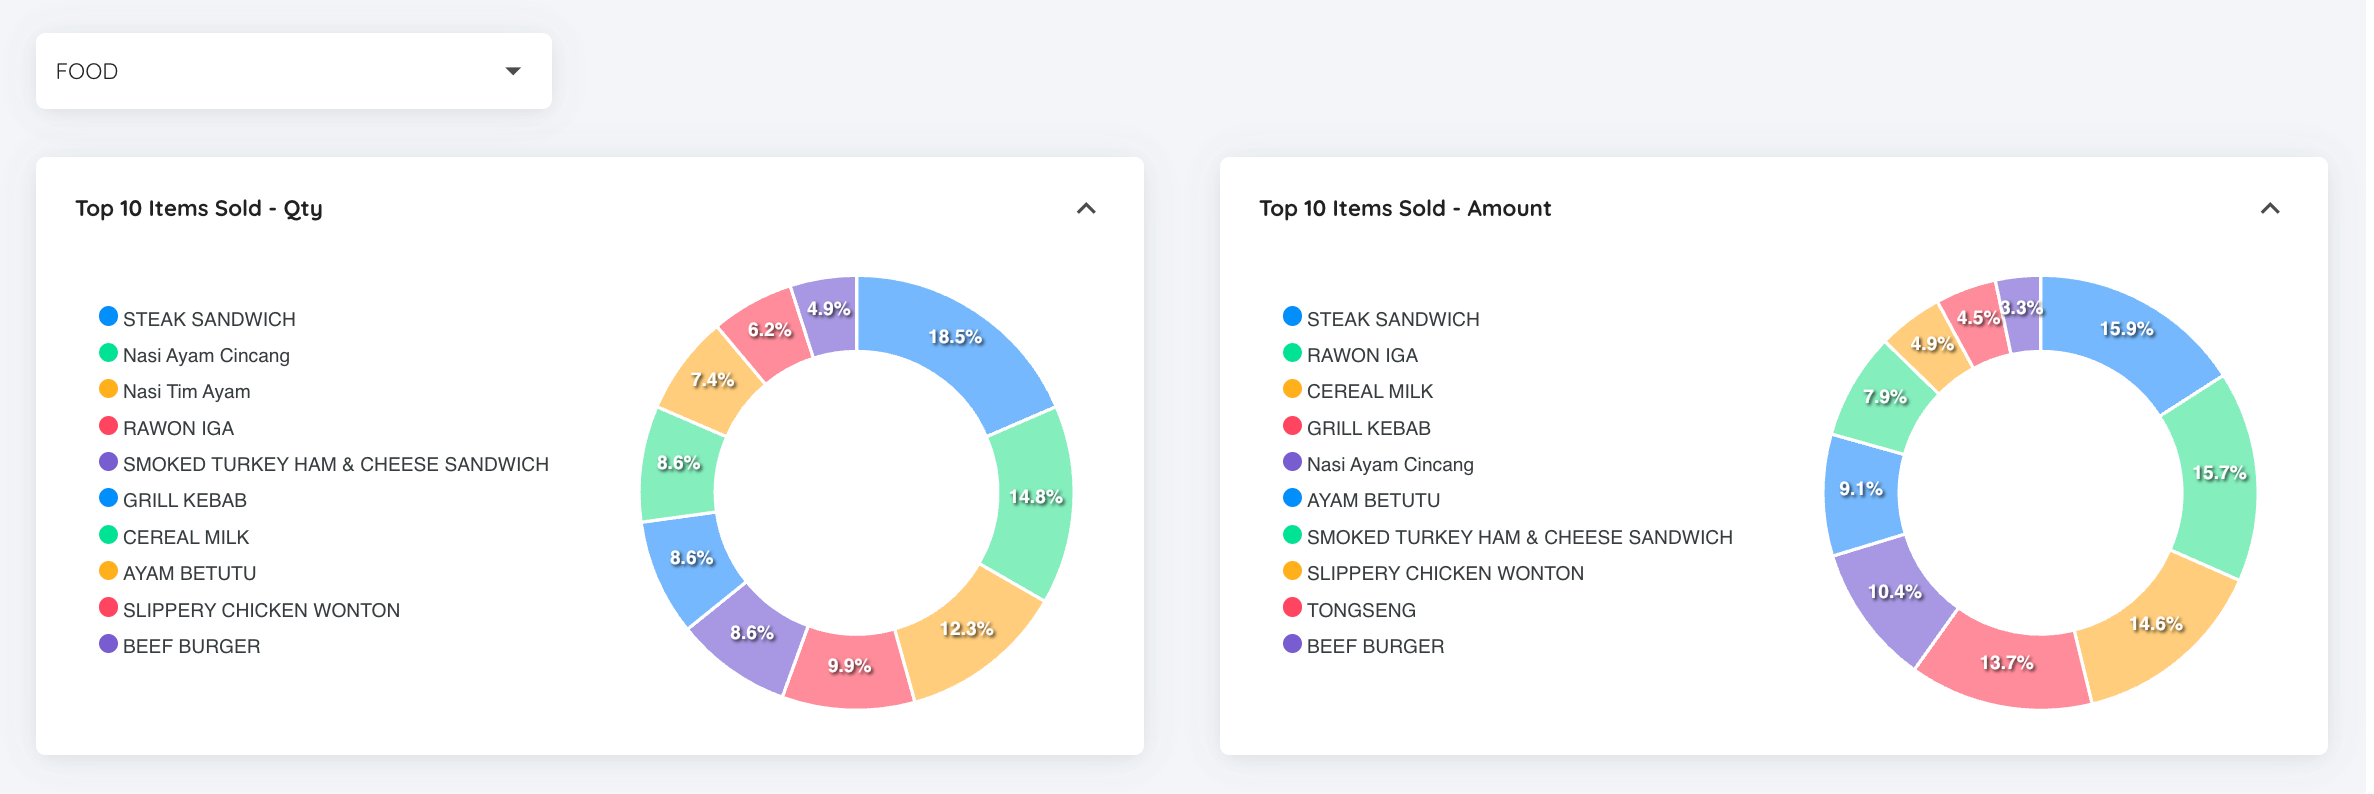Viewport: 2374px width, 794px height.
Task: Toggle SMOKED TURKEY HAM legend in Amount chart
Action: (x=1508, y=537)
